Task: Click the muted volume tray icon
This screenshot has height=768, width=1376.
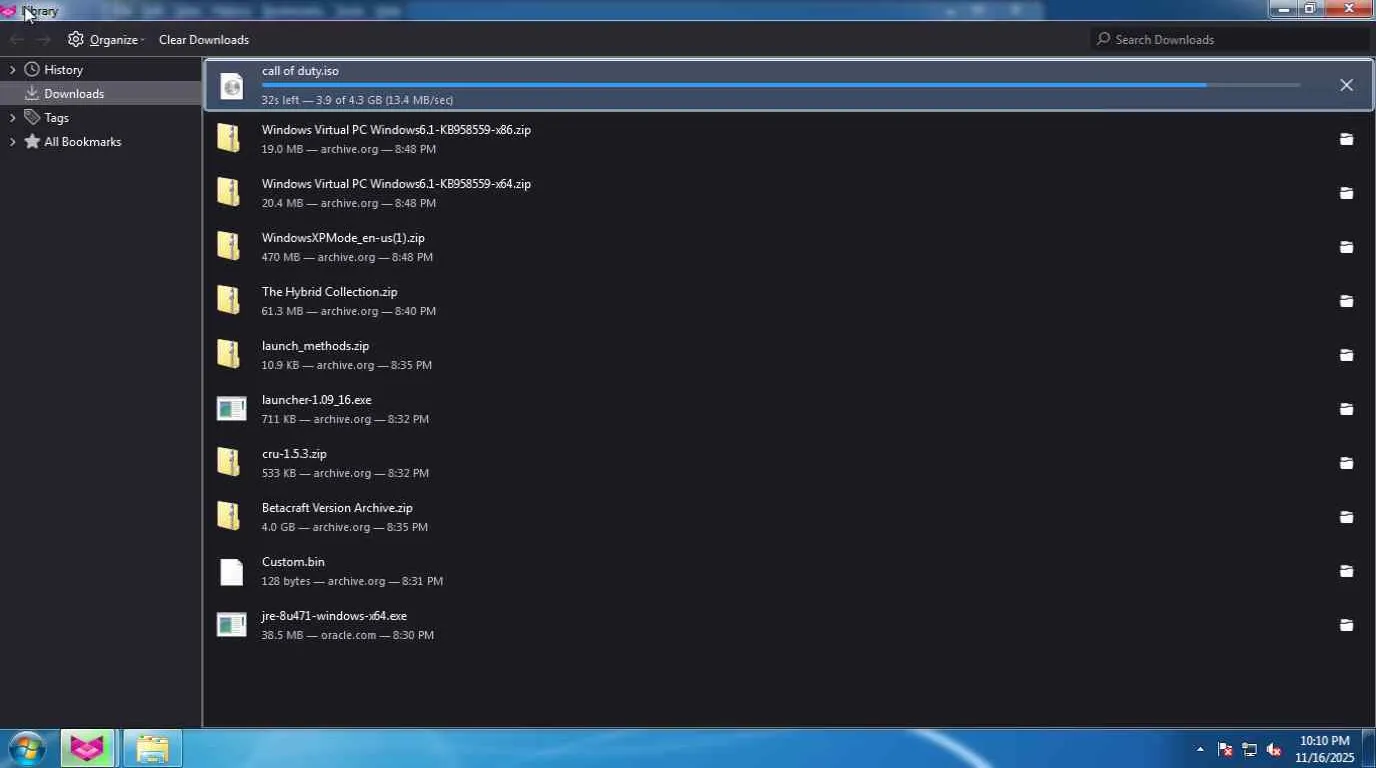Action: 1274,749
